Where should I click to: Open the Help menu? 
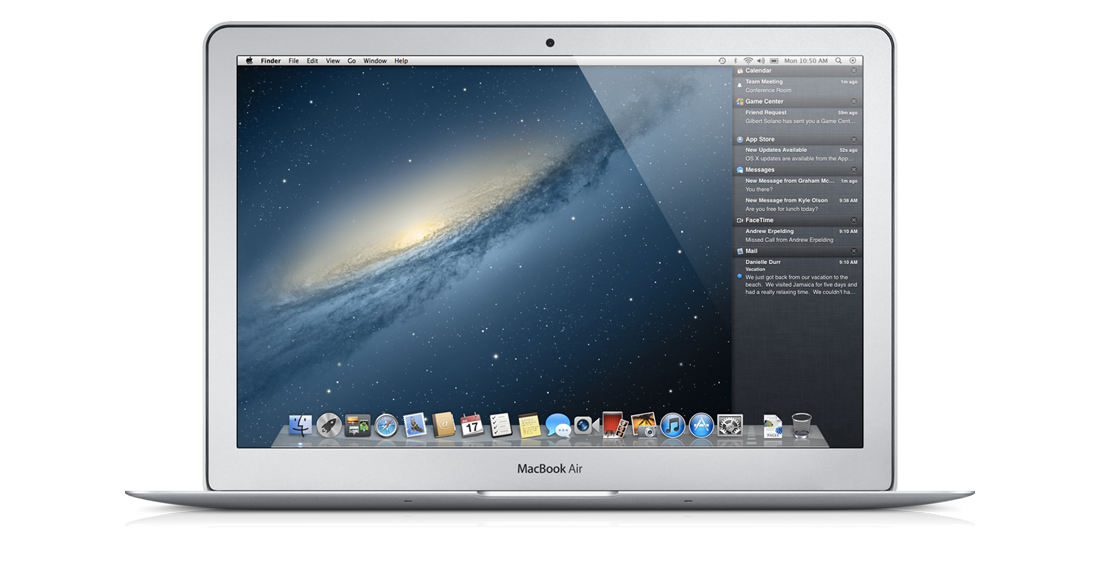point(401,61)
